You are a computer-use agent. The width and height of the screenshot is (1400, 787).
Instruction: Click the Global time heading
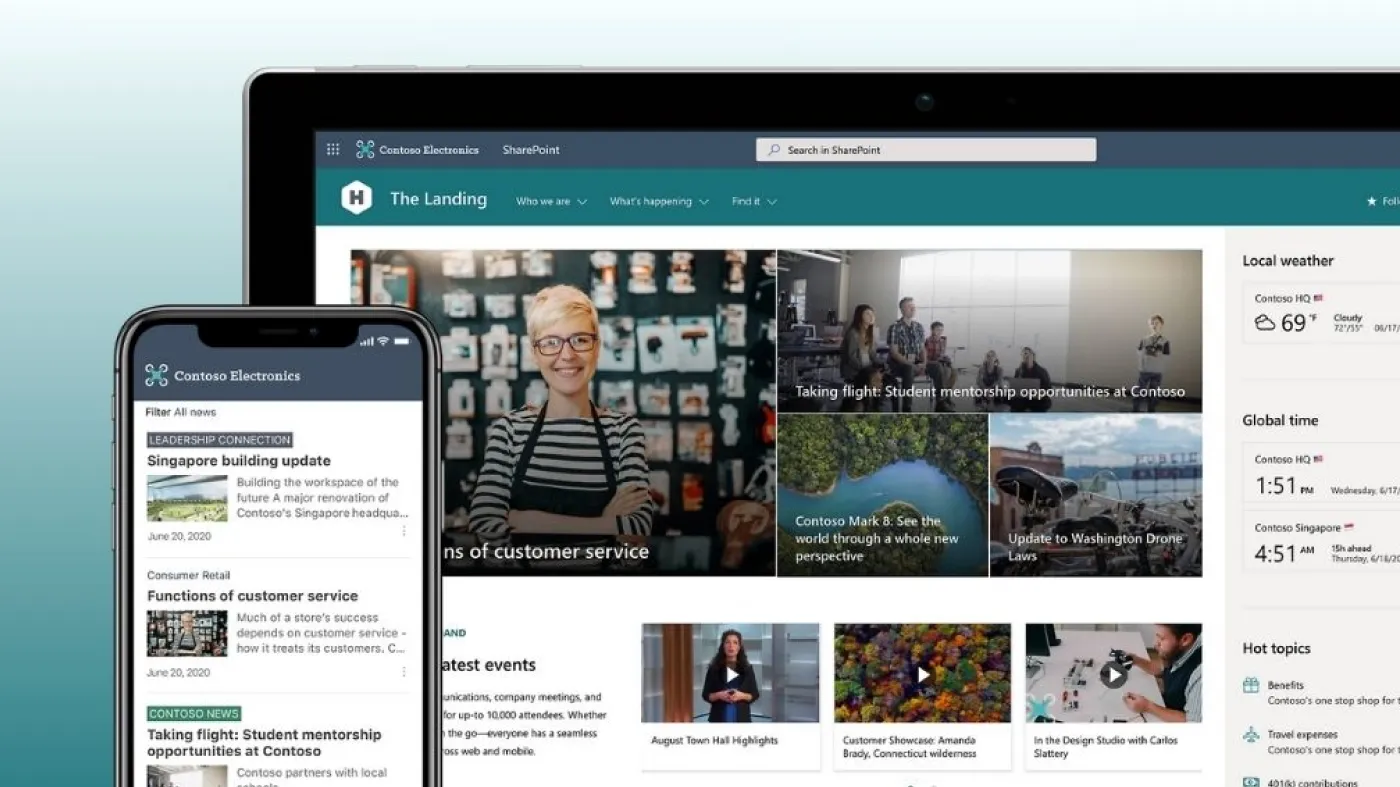(x=1280, y=420)
